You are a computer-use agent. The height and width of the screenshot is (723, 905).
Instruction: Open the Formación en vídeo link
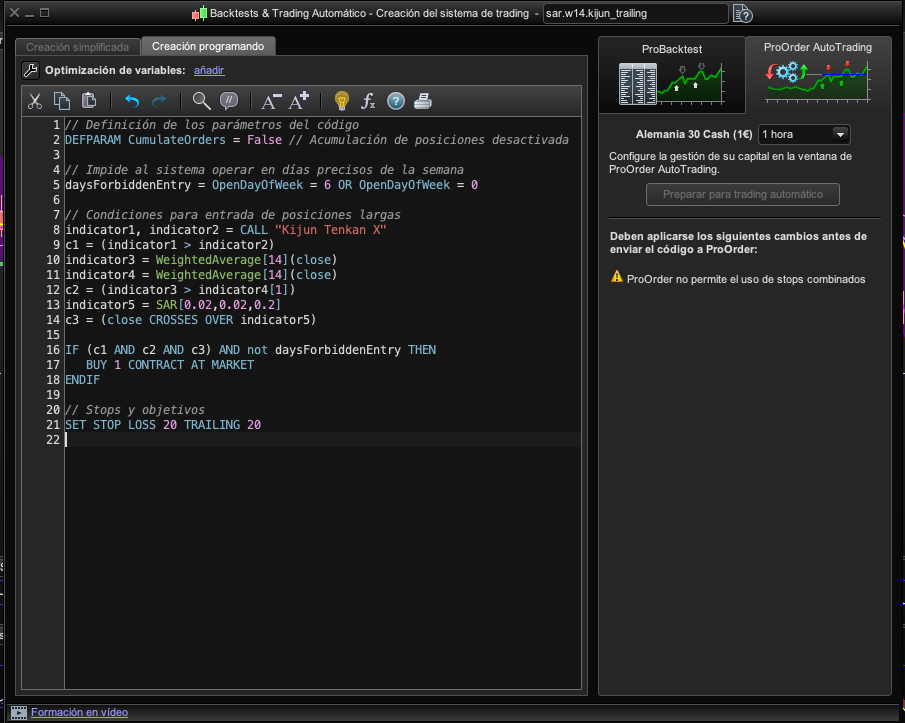pos(79,713)
